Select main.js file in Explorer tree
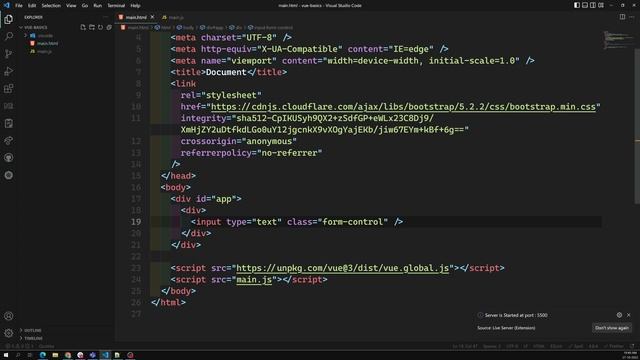Screen dimensions: 640x360 point(44,51)
